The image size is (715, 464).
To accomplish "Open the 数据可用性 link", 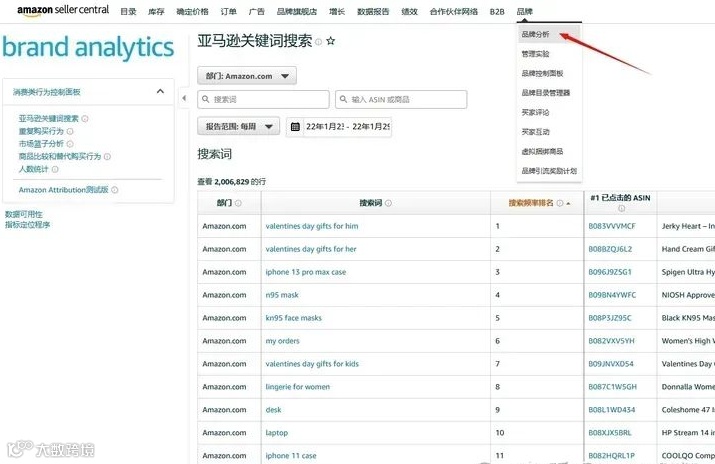I will pos(24,214).
